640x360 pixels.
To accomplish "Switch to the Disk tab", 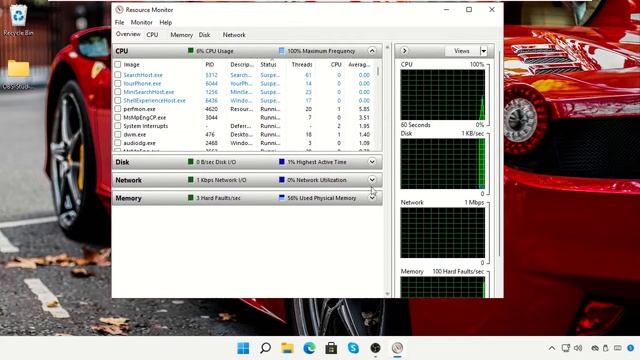I will point(204,35).
